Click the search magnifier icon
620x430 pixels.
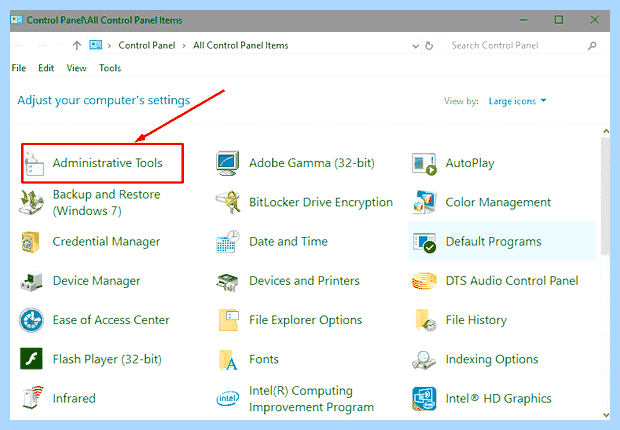(592, 45)
